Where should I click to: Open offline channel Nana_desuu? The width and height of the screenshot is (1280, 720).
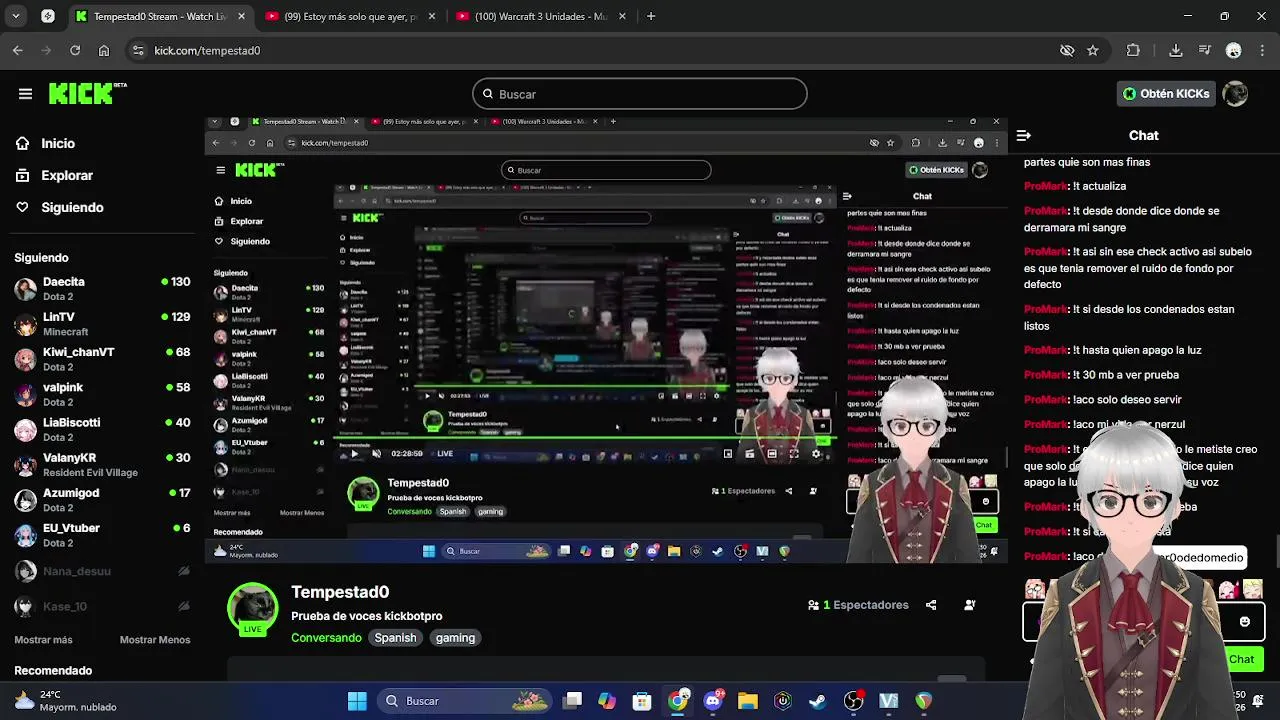pyautogui.click(x=101, y=571)
